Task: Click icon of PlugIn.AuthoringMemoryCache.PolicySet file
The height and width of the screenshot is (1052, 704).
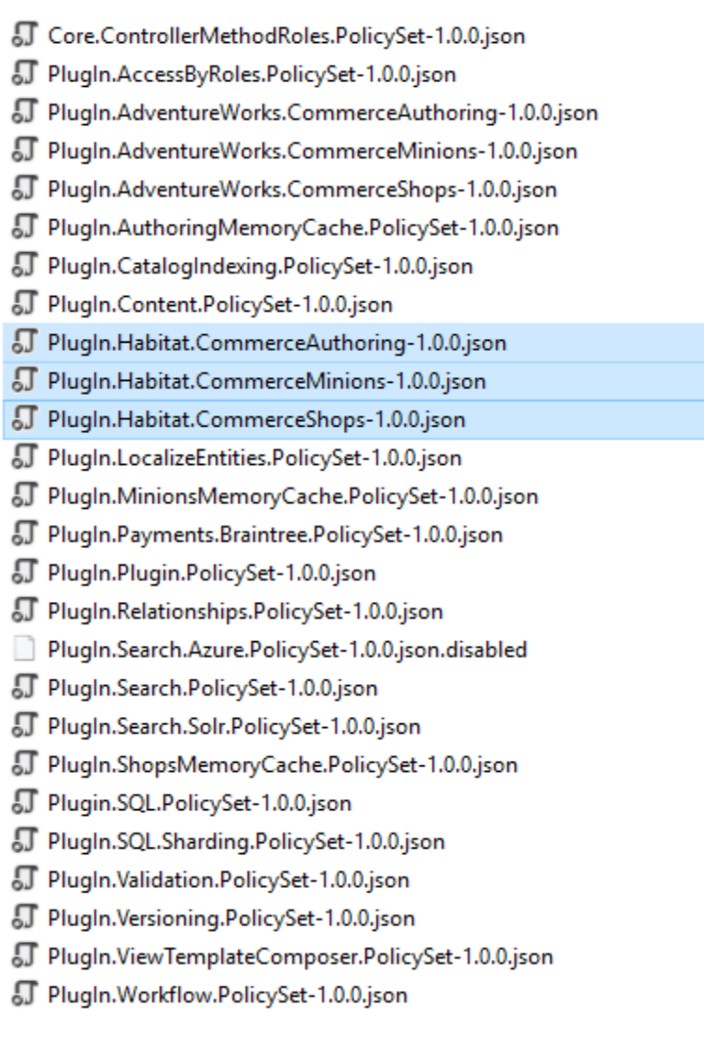Action: [24, 227]
